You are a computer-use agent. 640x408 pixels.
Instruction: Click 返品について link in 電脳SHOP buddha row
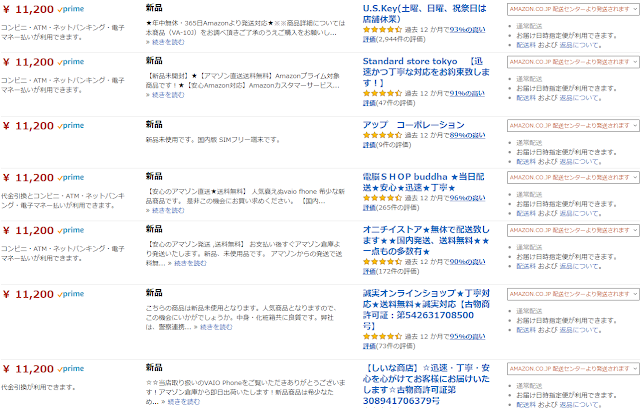pos(579,213)
